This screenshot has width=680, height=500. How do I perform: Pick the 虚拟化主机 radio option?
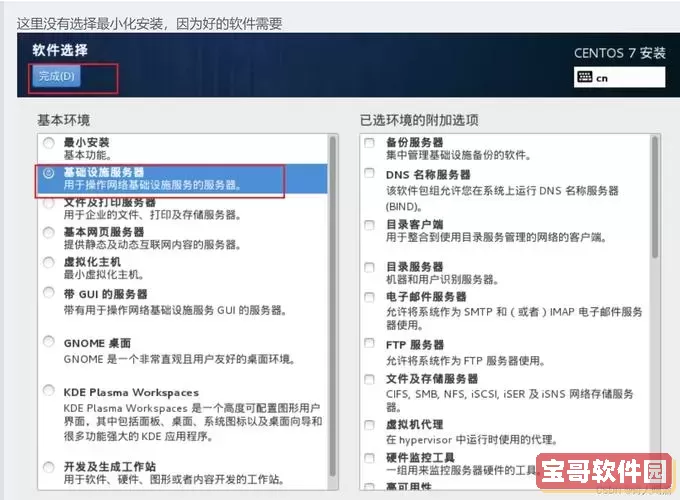tap(49, 263)
